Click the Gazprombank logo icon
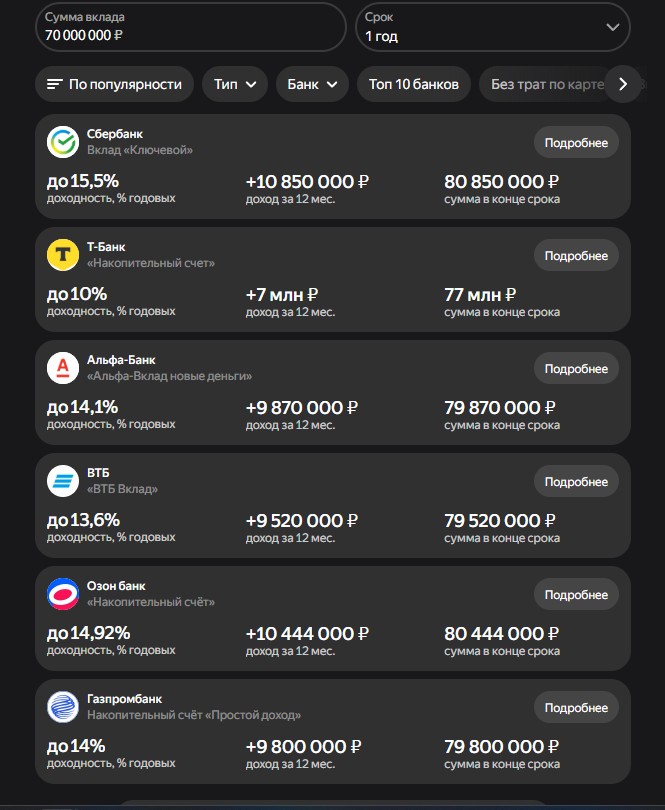The image size is (665, 810). (x=63, y=707)
